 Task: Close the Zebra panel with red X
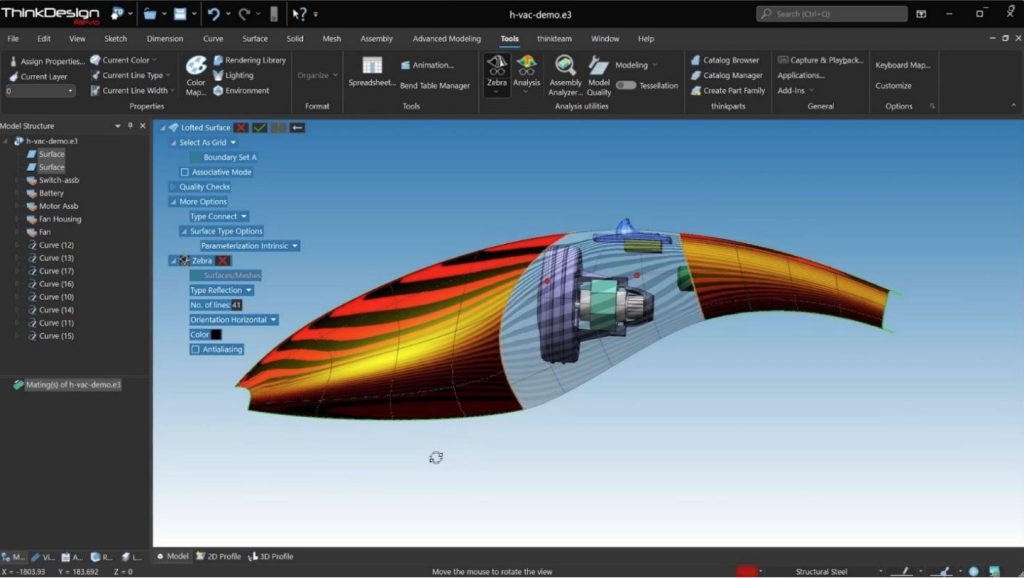point(223,261)
